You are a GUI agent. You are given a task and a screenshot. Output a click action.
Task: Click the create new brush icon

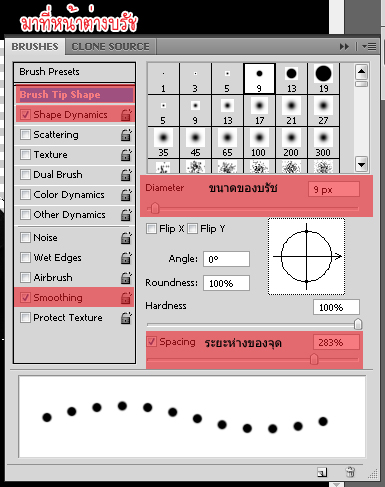pos(322,472)
